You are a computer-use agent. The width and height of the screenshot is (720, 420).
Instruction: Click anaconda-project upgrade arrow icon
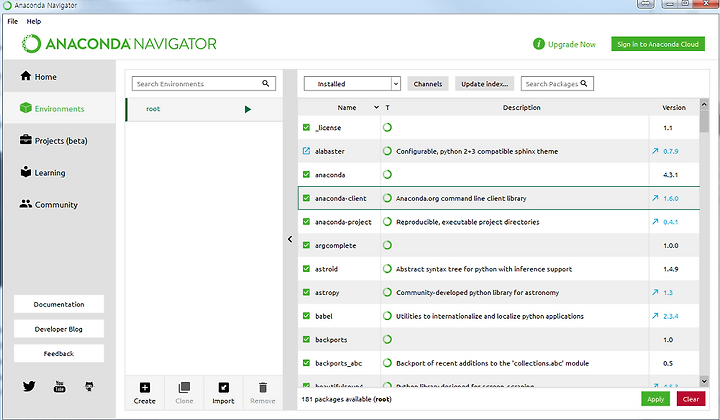click(x=655, y=222)
